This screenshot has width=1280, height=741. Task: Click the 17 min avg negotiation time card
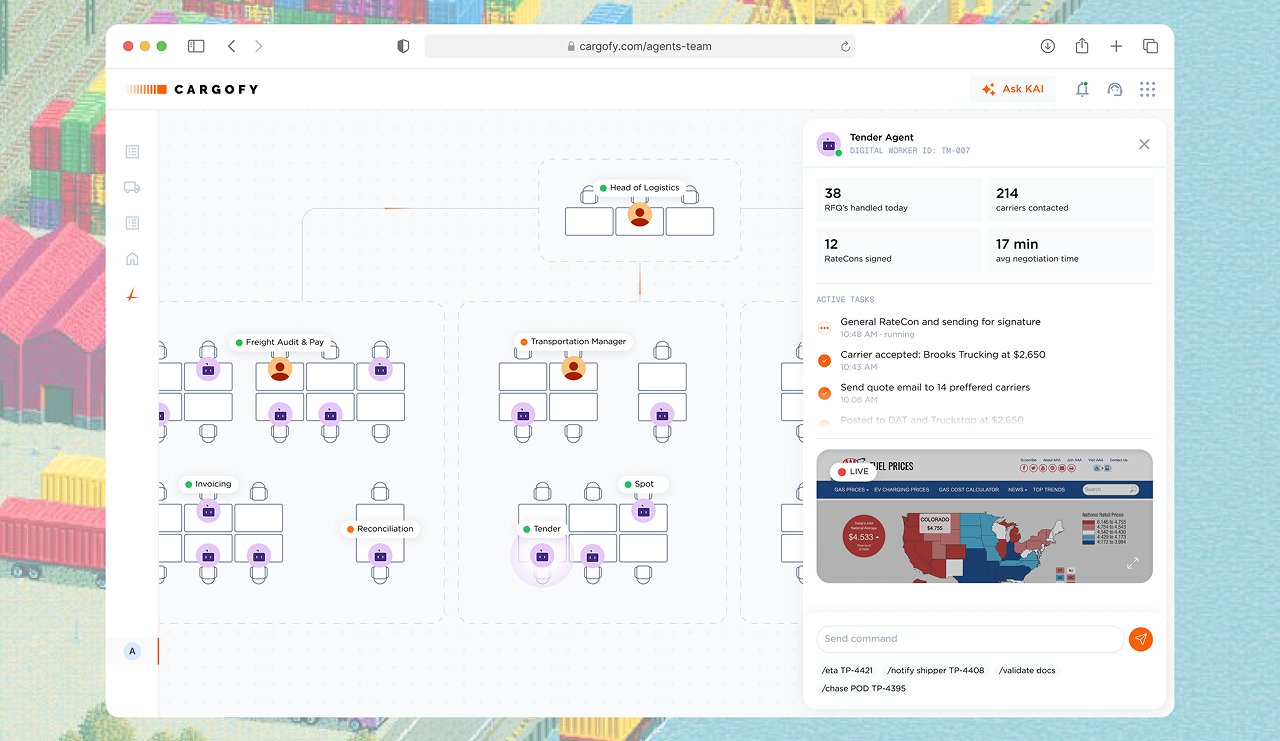click(1070, 251)
